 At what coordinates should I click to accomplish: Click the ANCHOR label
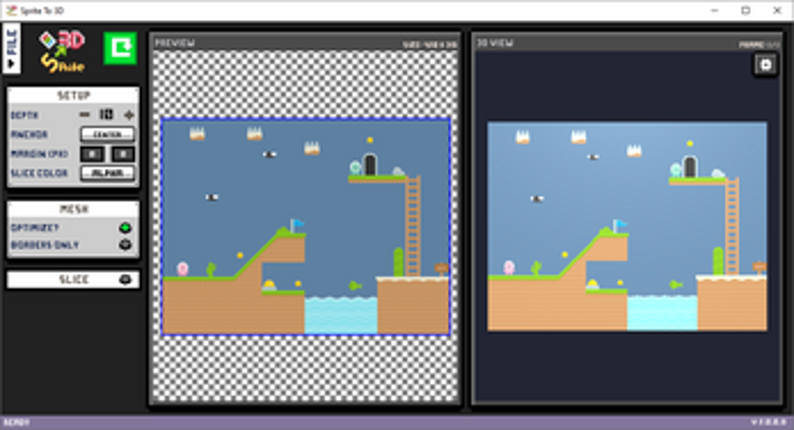[x=29, y=135]
